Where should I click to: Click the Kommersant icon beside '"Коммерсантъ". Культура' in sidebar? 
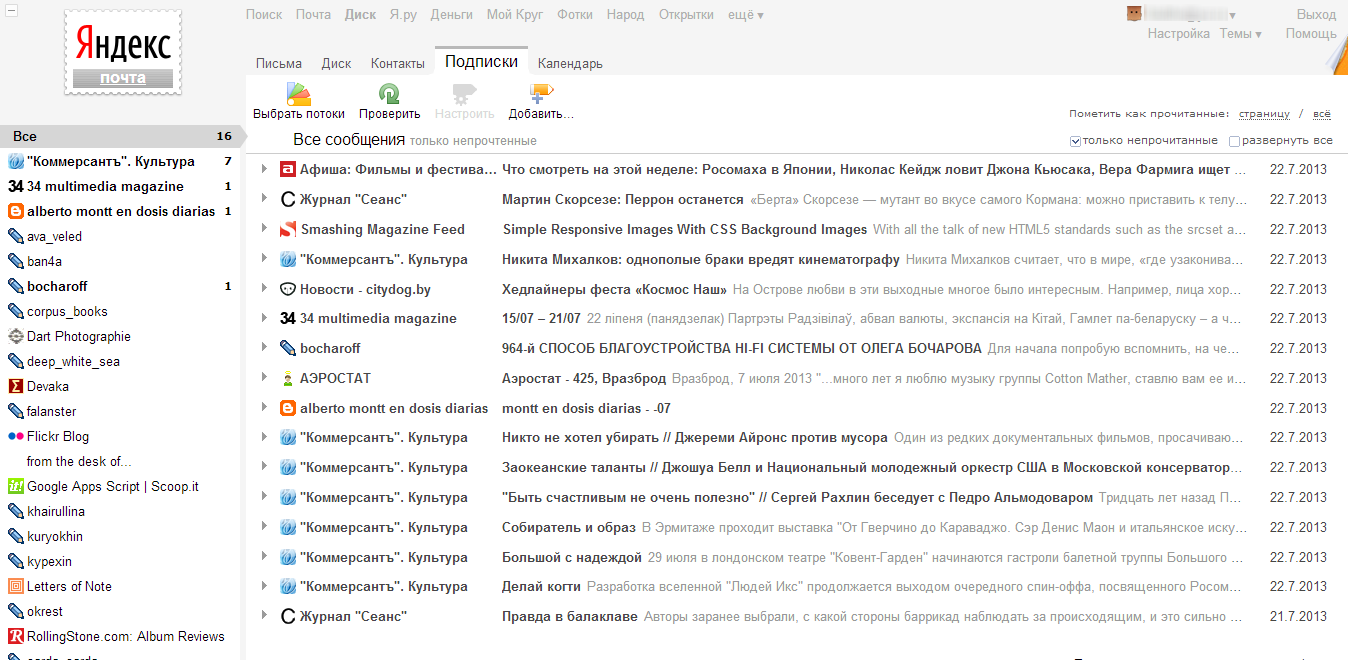[16, 161]
